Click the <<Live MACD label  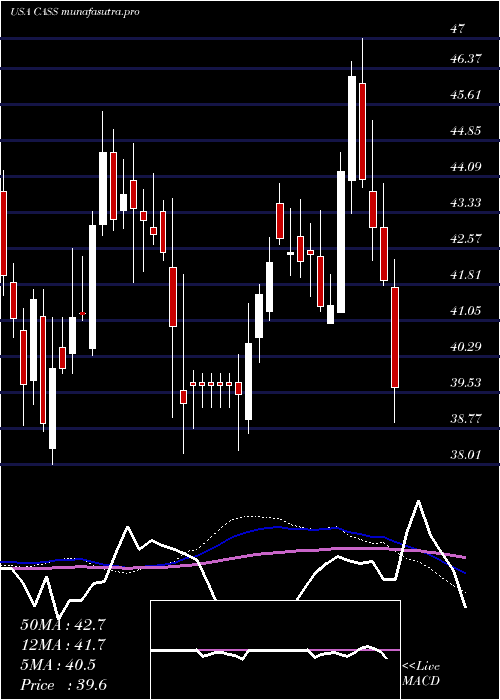pos(421,674)
